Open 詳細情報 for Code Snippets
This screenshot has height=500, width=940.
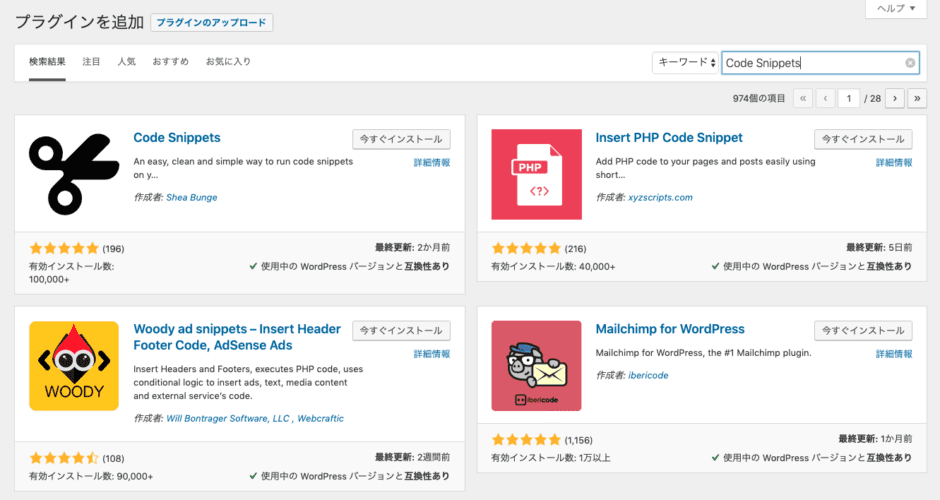tap(432, 162)
